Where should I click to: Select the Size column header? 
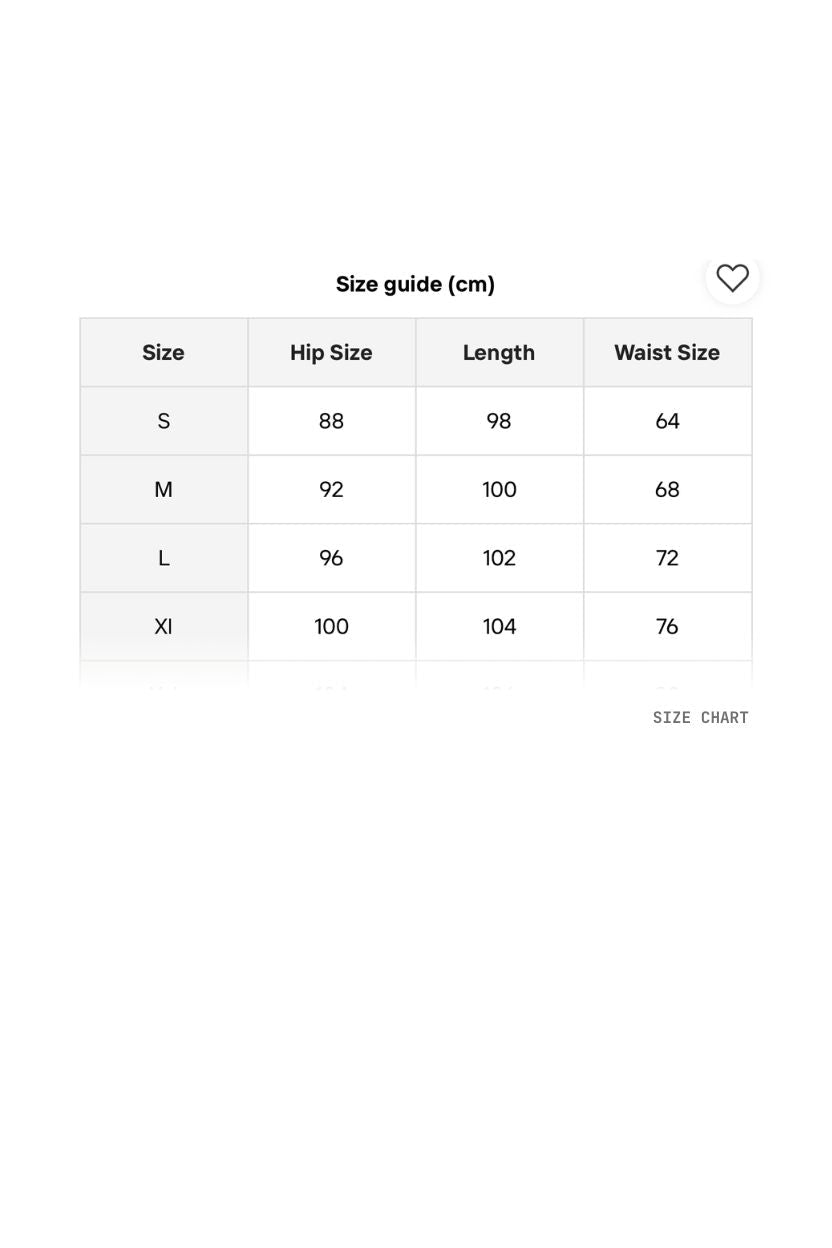tap(163, 352)
